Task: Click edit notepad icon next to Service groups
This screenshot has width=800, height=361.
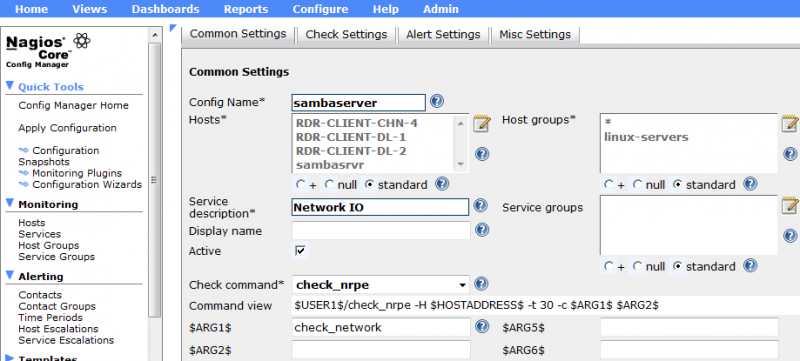Action: point(790,205)
